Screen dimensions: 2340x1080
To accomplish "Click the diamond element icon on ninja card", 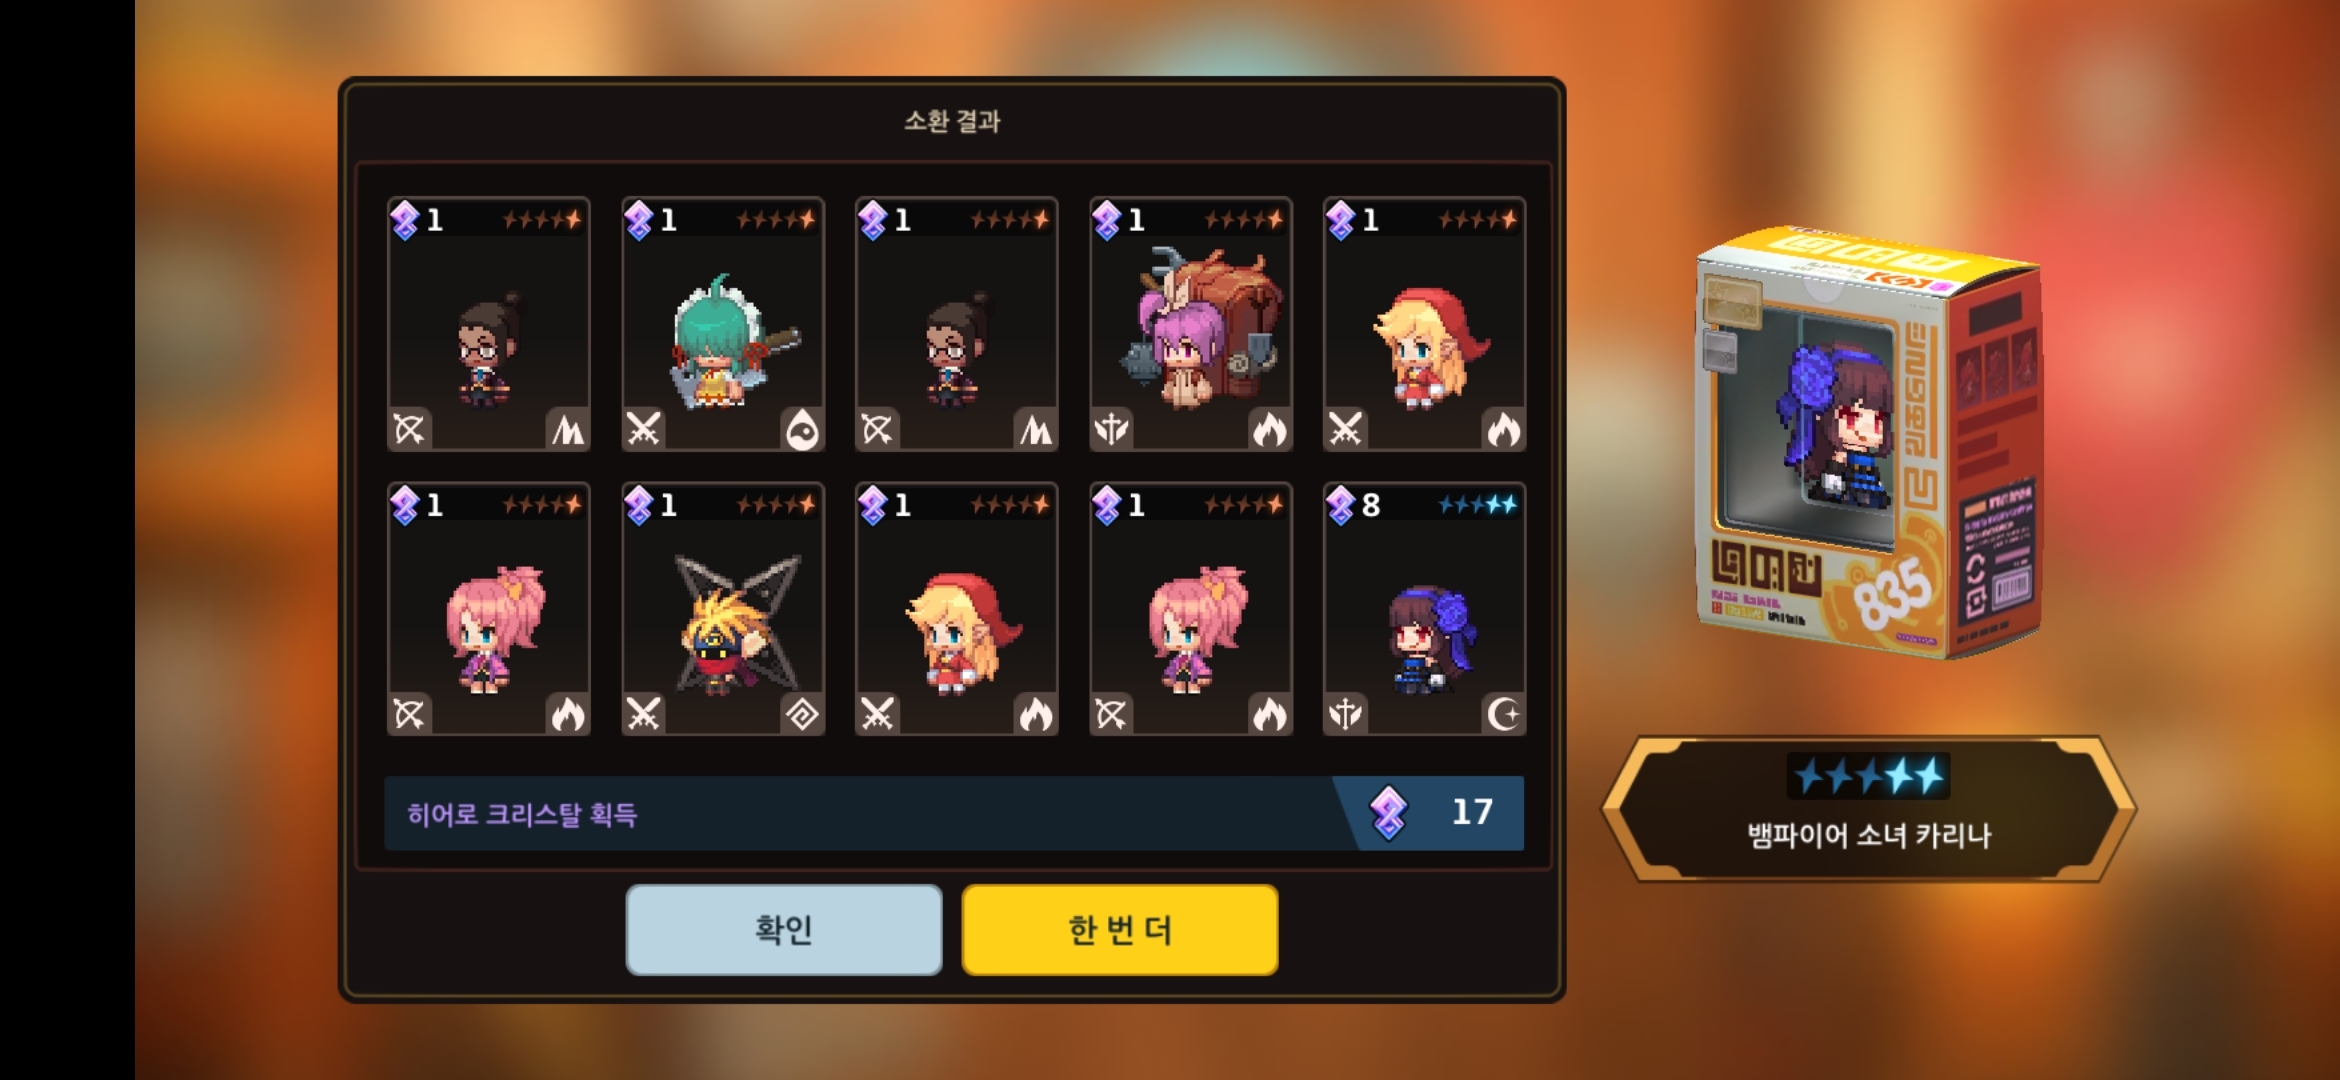I will coord(802,714).
